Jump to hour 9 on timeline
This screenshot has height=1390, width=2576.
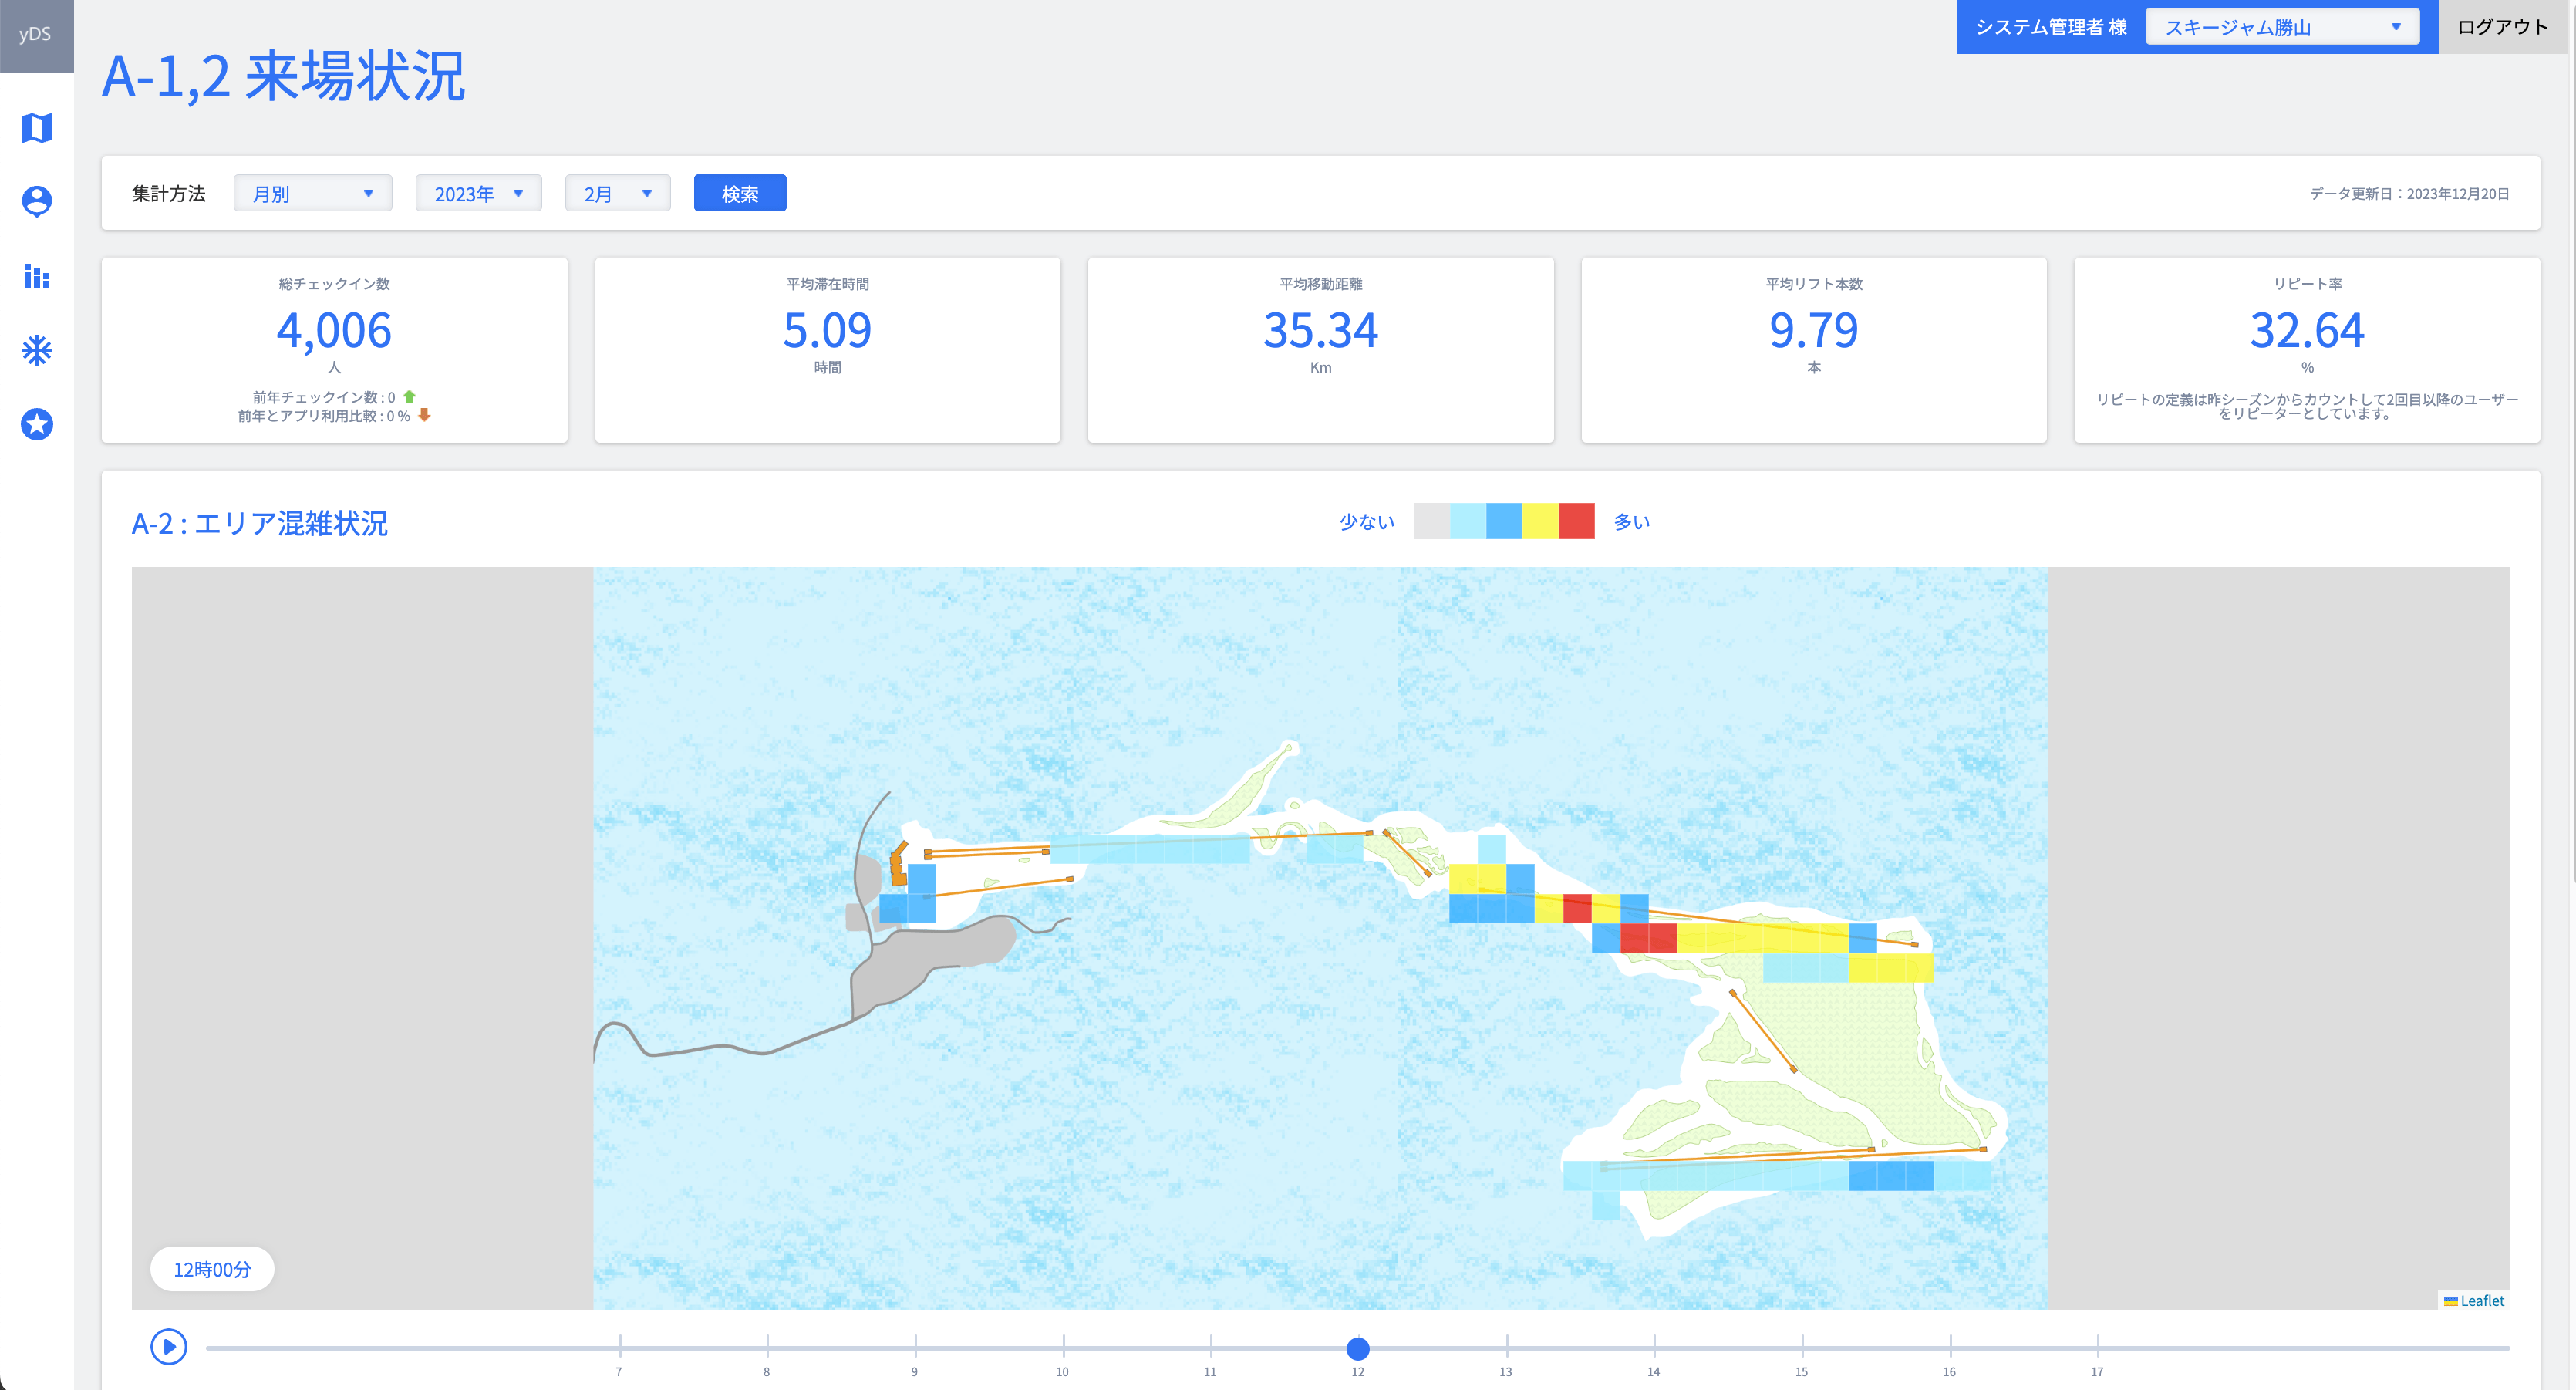click(915, 1348)
